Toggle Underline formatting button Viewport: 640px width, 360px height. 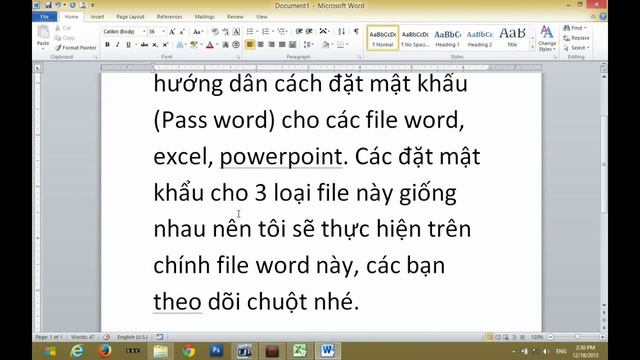click(128, 44)
